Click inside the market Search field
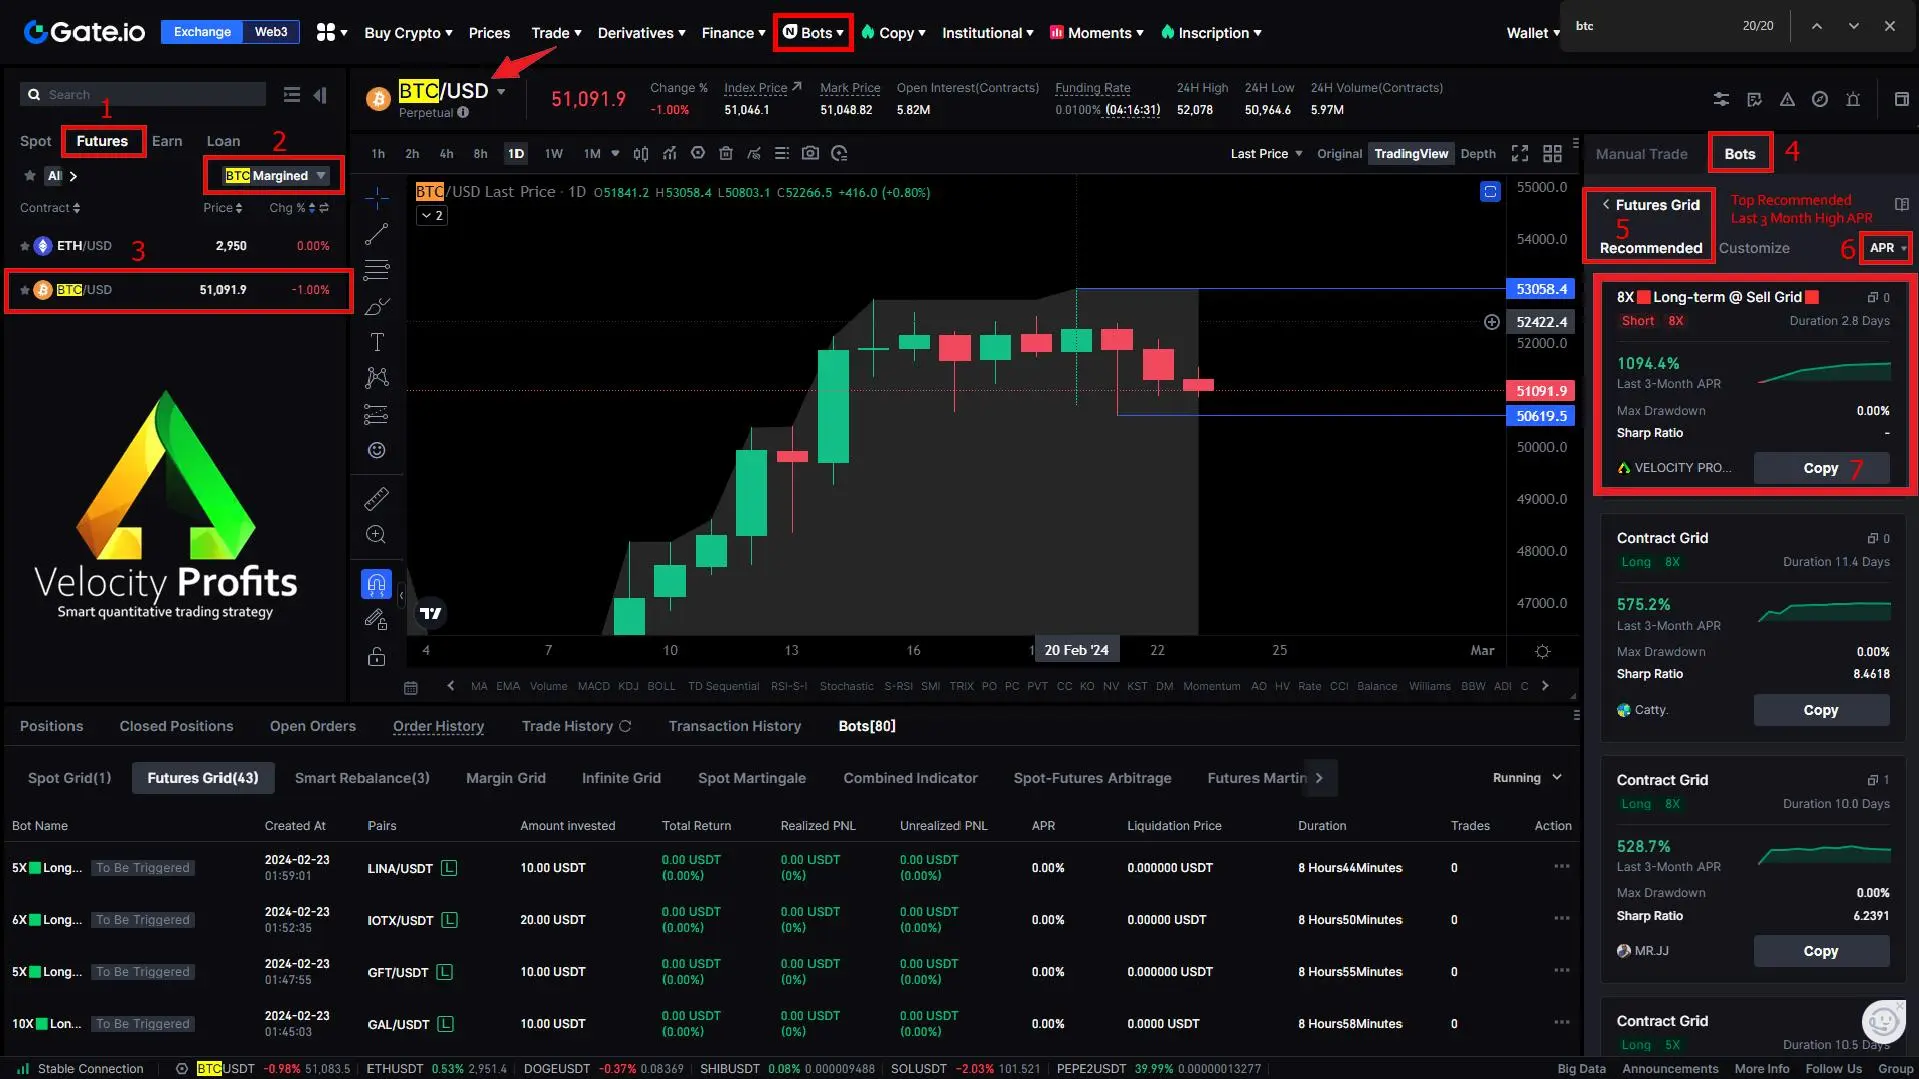 click(143, 95)
